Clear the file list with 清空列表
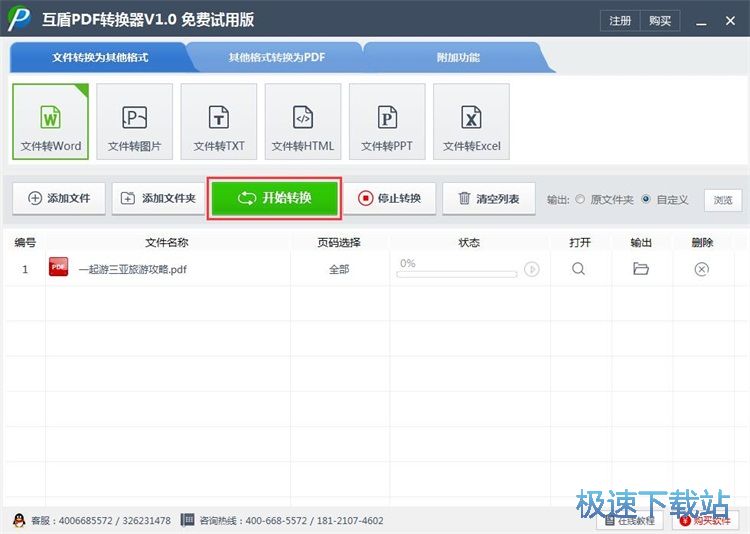This screenshot has height=534, width=750. coord(489,198)
